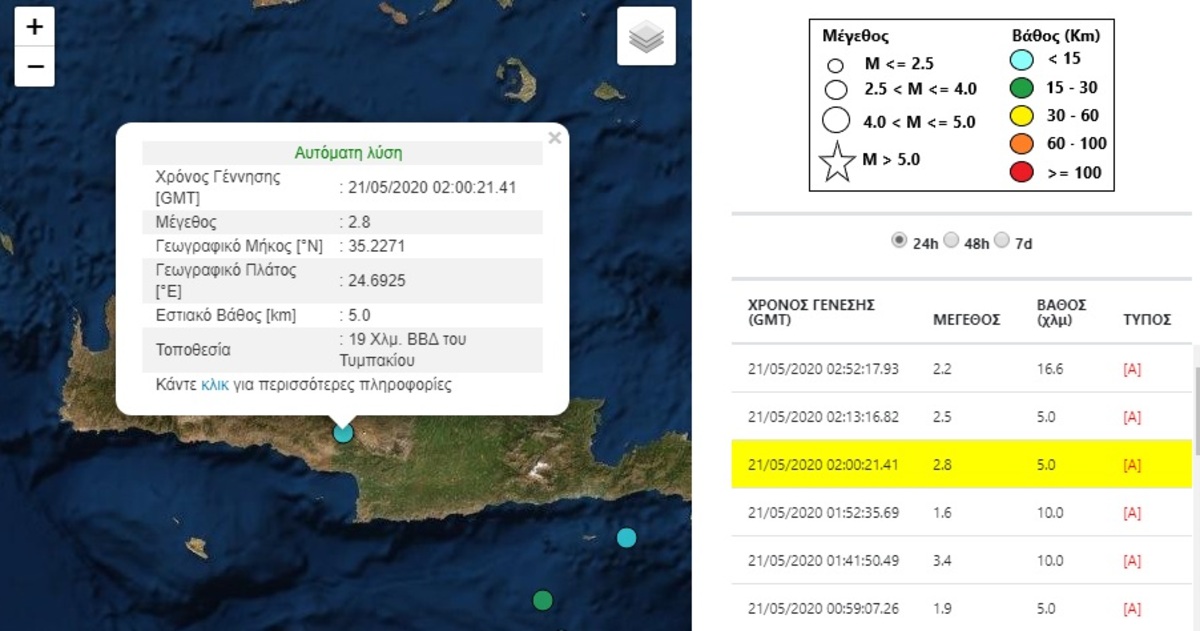Click the cyan earthquake marker below the popup
Viewport: 1200px width, 631px height.
(x=343, y=432)
